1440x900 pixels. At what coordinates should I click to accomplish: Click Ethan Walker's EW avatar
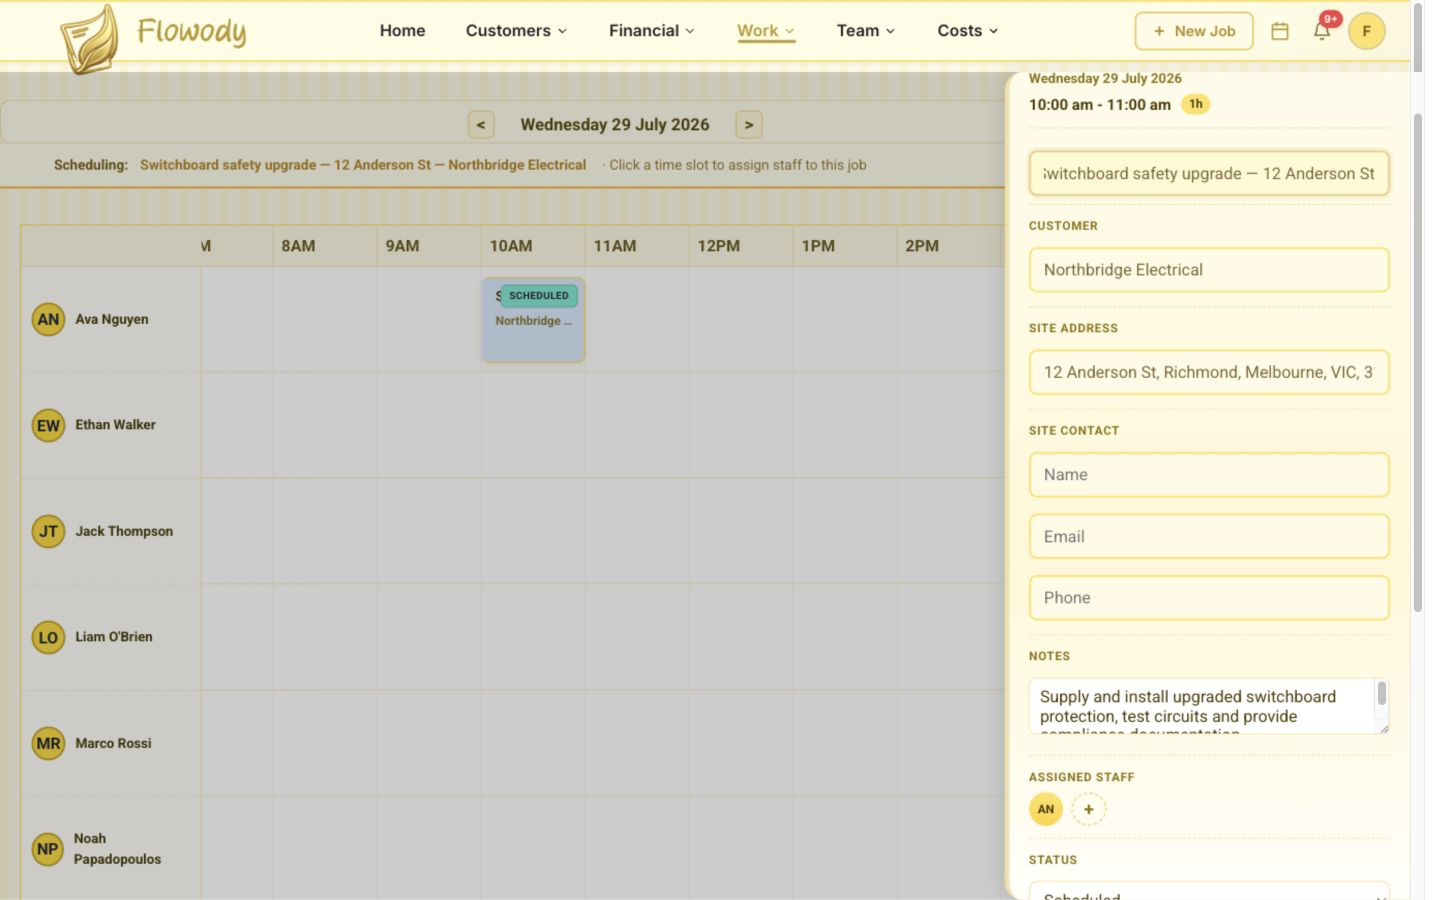pyautogui.click(x=48, y=425)
